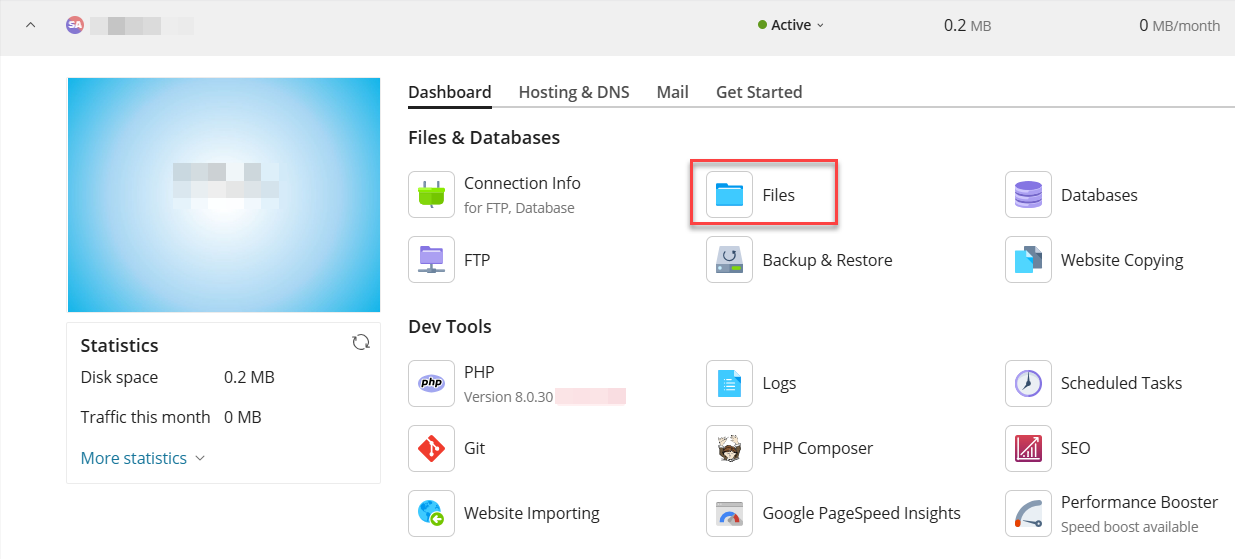The width and height of the screenshot is (1235, 559).
Task: Expand More statistics
Action: 143,458
